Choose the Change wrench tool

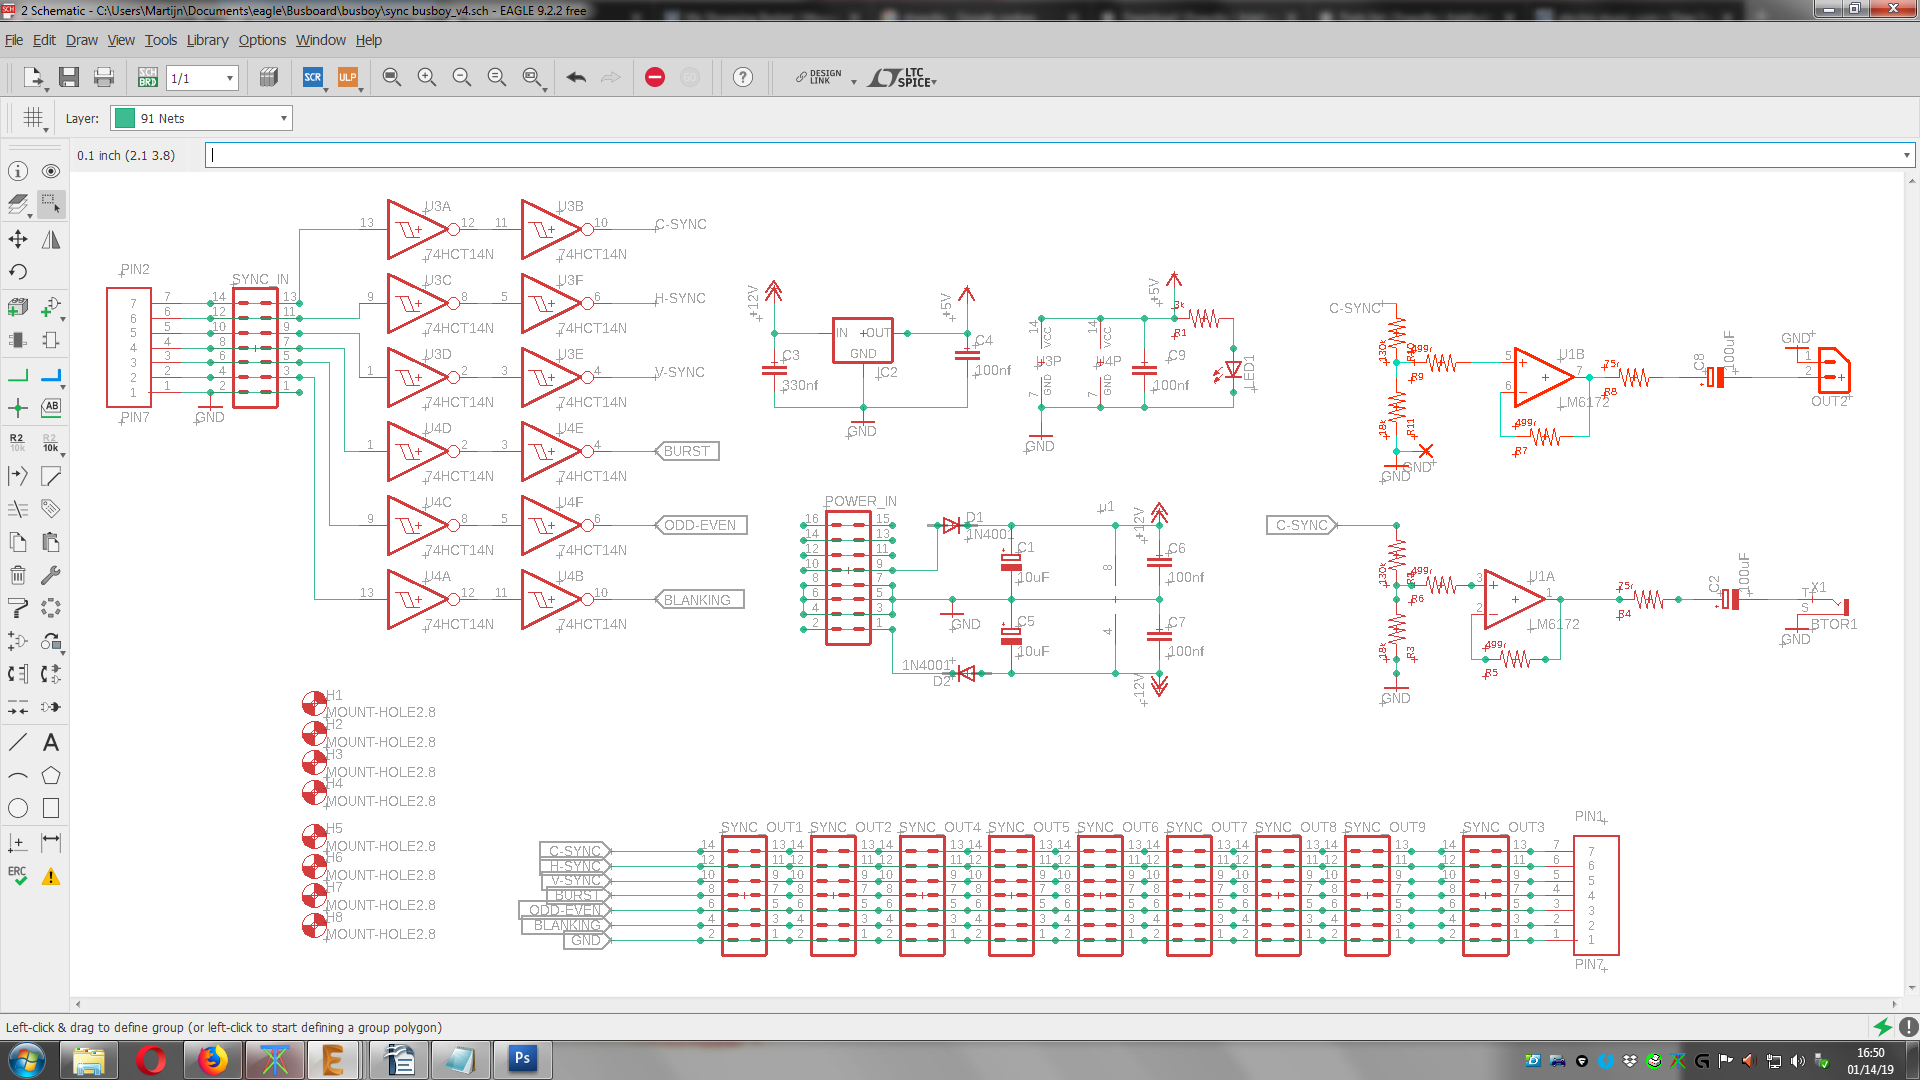(51, 575)
